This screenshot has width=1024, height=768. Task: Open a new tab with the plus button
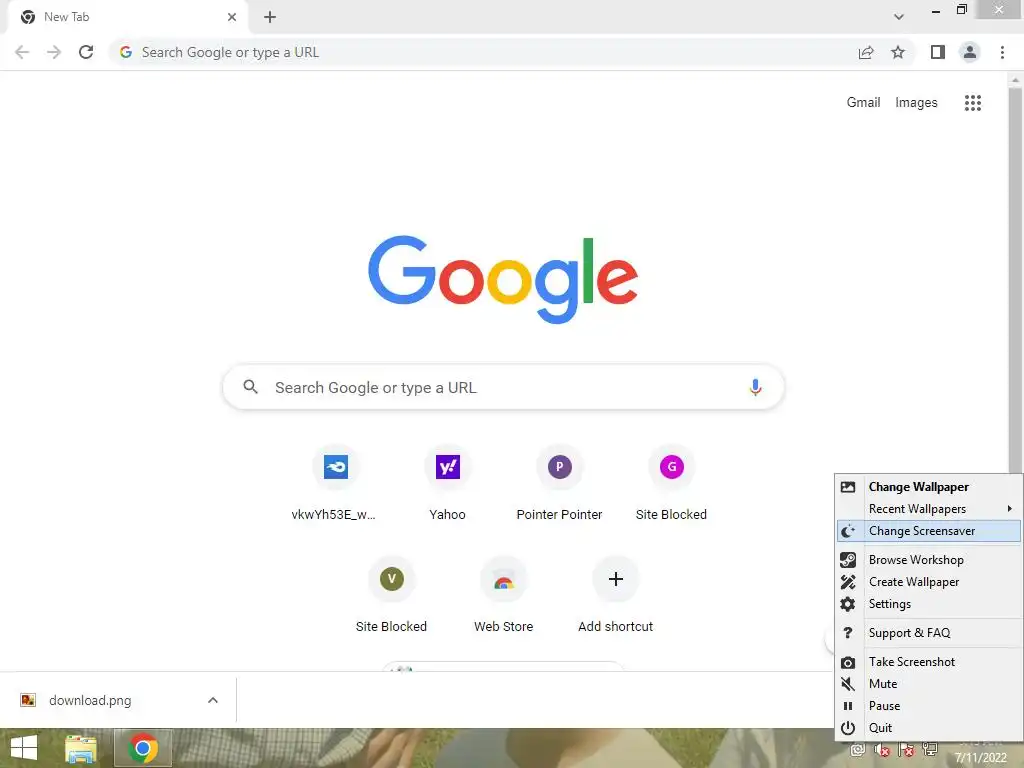(270, 17)
